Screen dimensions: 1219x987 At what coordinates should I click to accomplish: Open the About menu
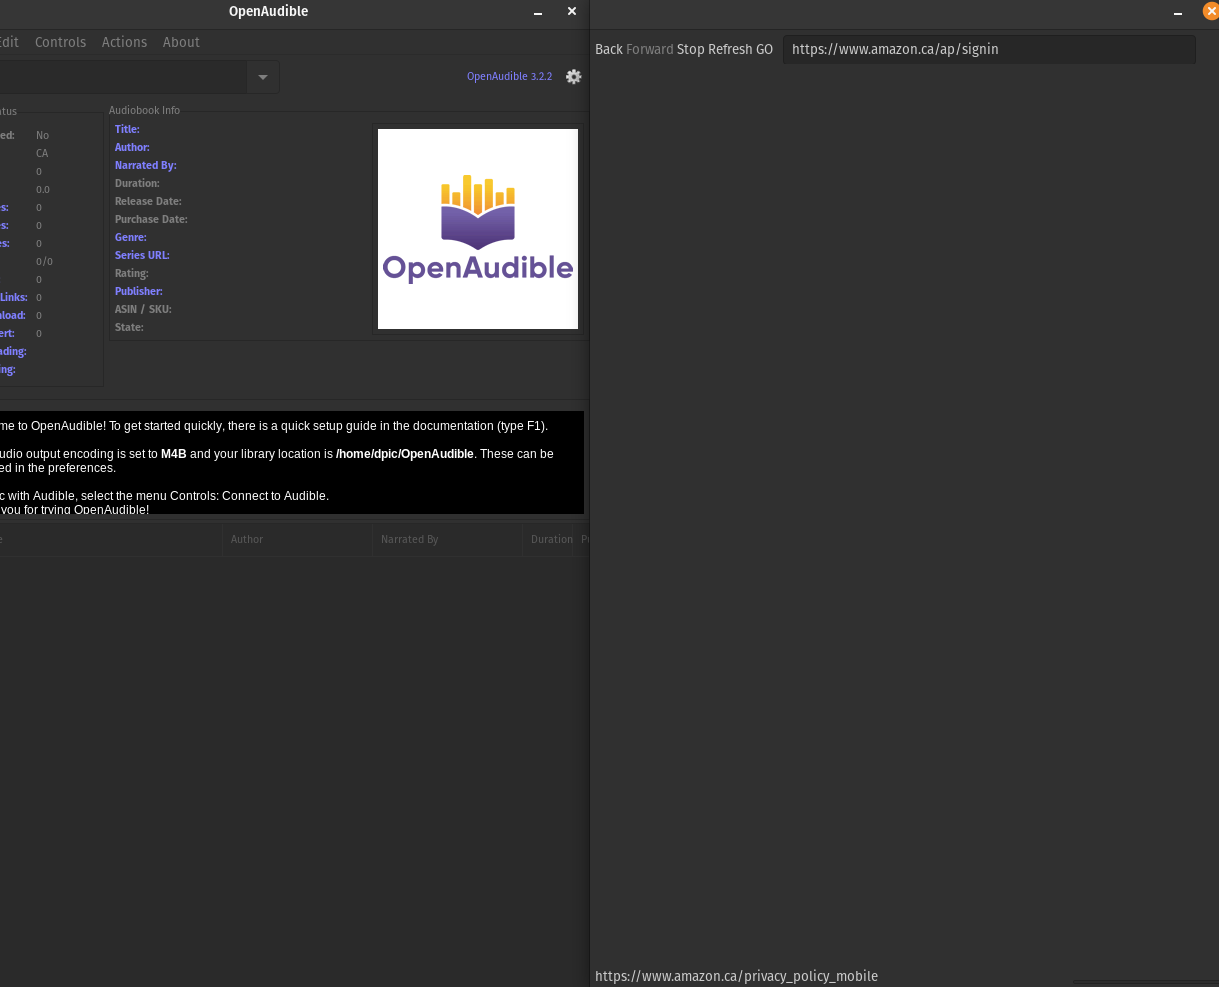[x=181, y=42]
